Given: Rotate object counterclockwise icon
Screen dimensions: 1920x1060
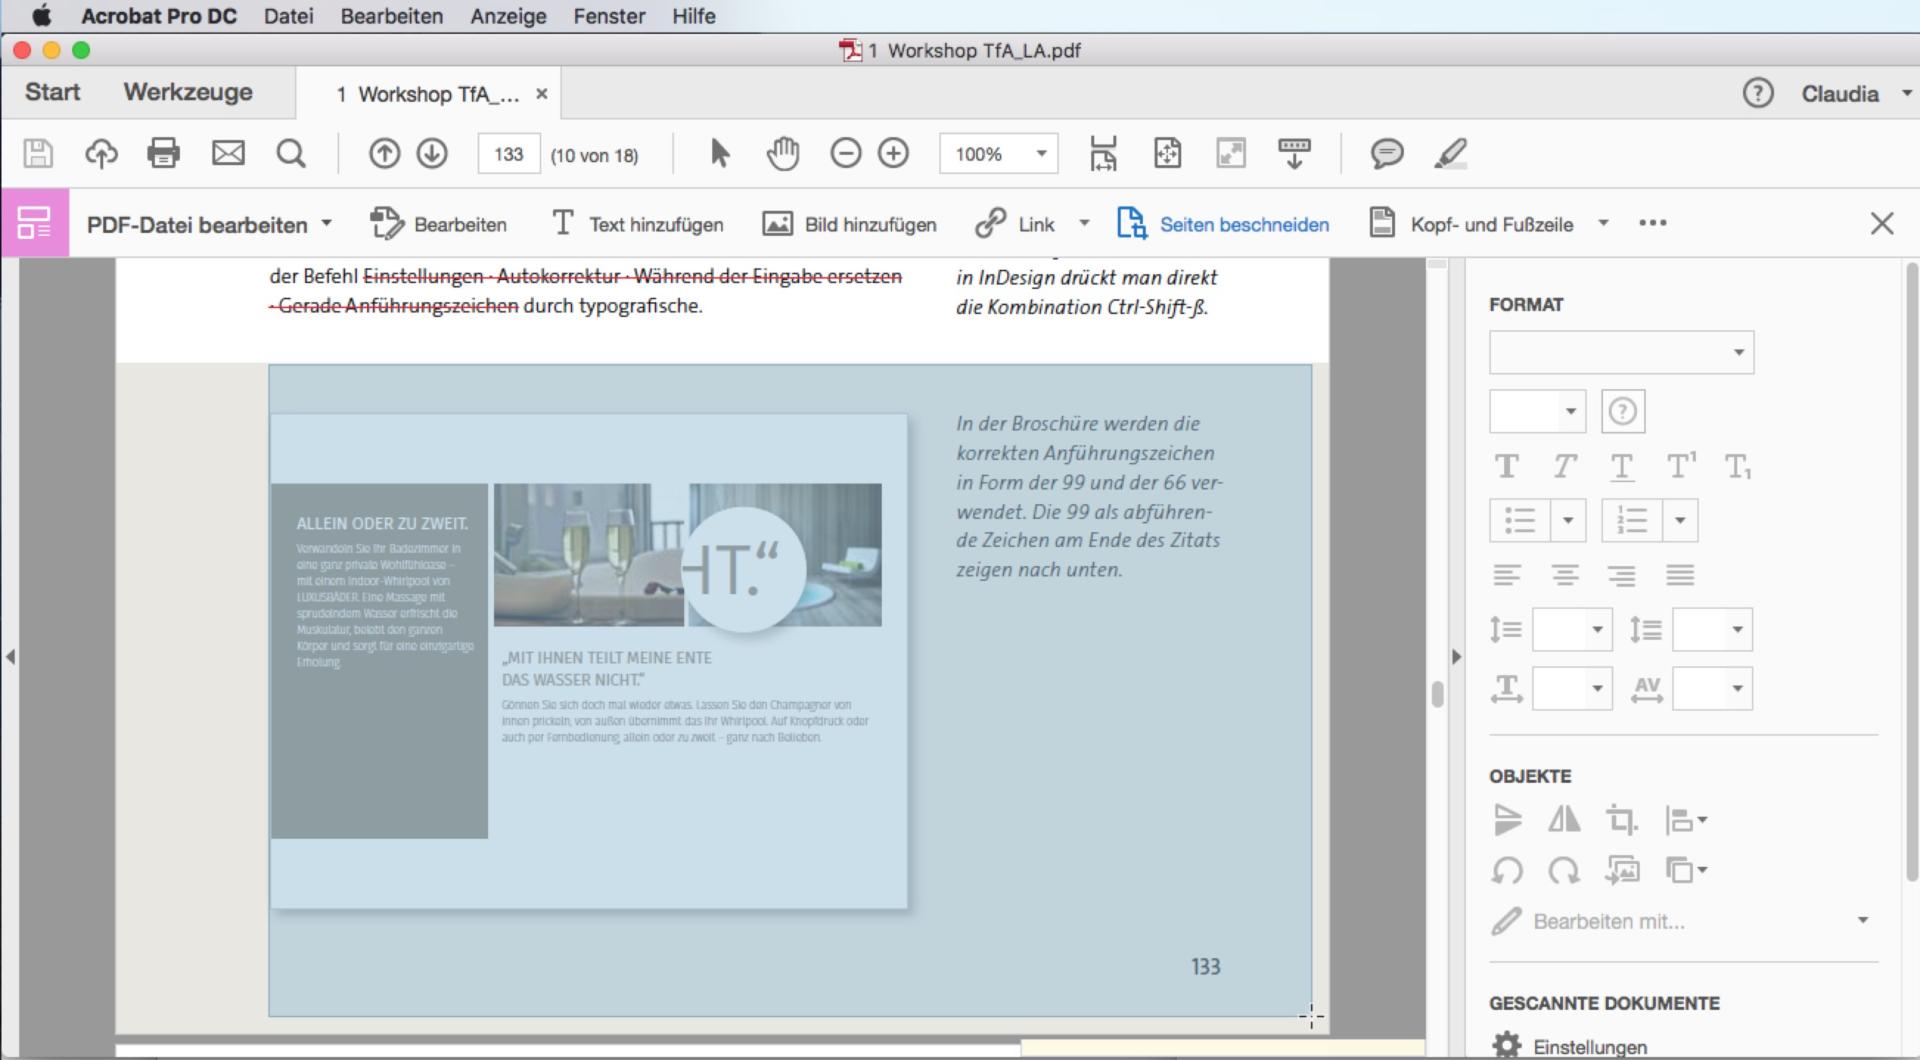Looking at the screenshot, I should point(1507,870).
